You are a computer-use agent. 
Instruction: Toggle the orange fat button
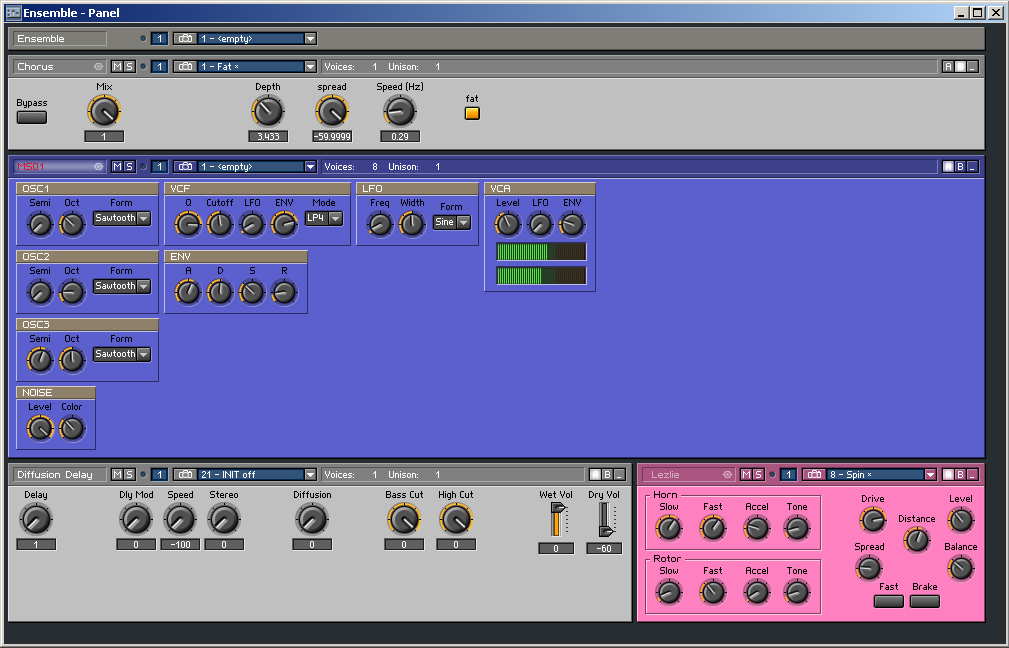point(472,113)
